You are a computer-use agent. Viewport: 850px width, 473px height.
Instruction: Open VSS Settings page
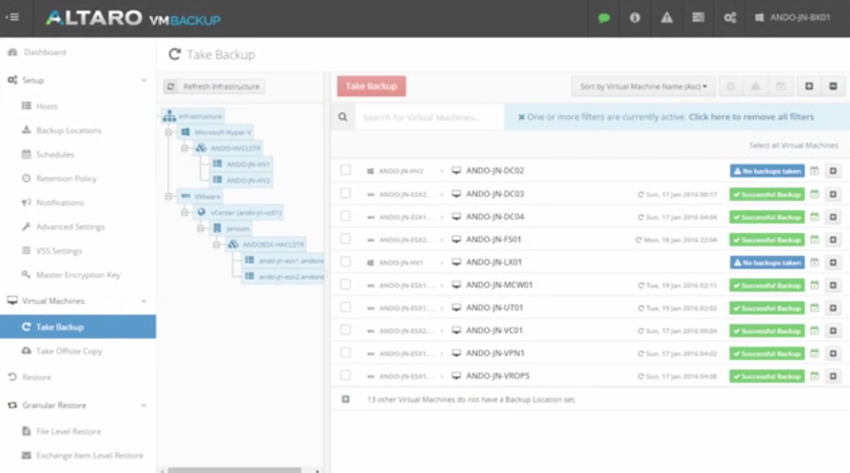59,251
